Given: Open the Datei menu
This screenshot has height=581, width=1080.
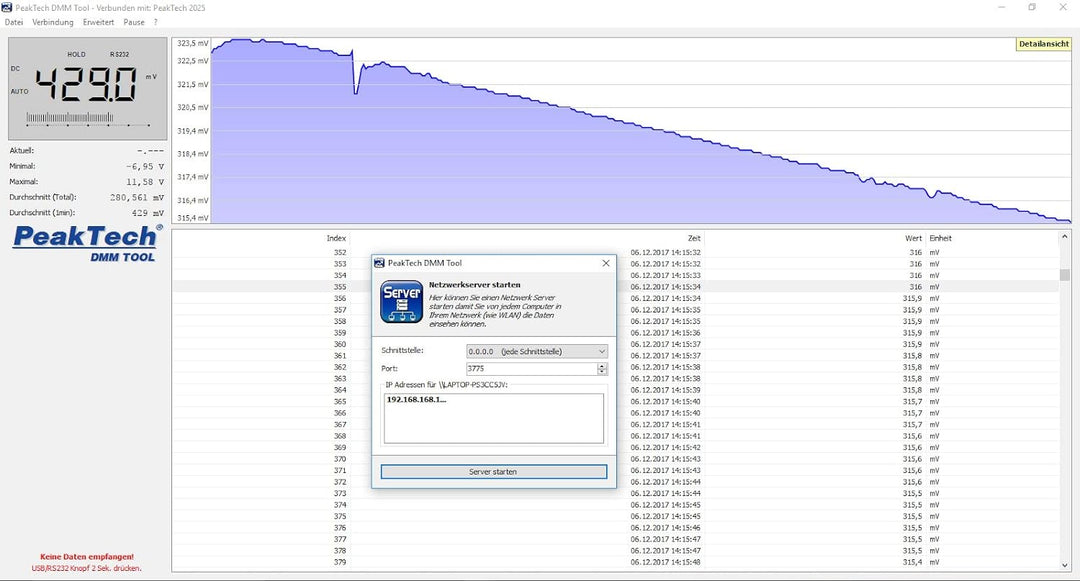Looking at the screenshot, I should pyautogui.click(x=14, y=22).
